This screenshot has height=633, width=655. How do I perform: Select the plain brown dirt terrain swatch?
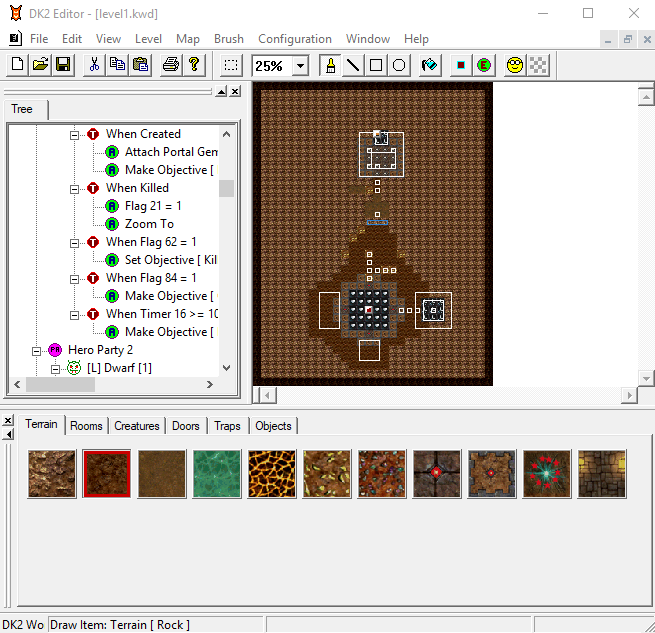[x=162, y=474]
